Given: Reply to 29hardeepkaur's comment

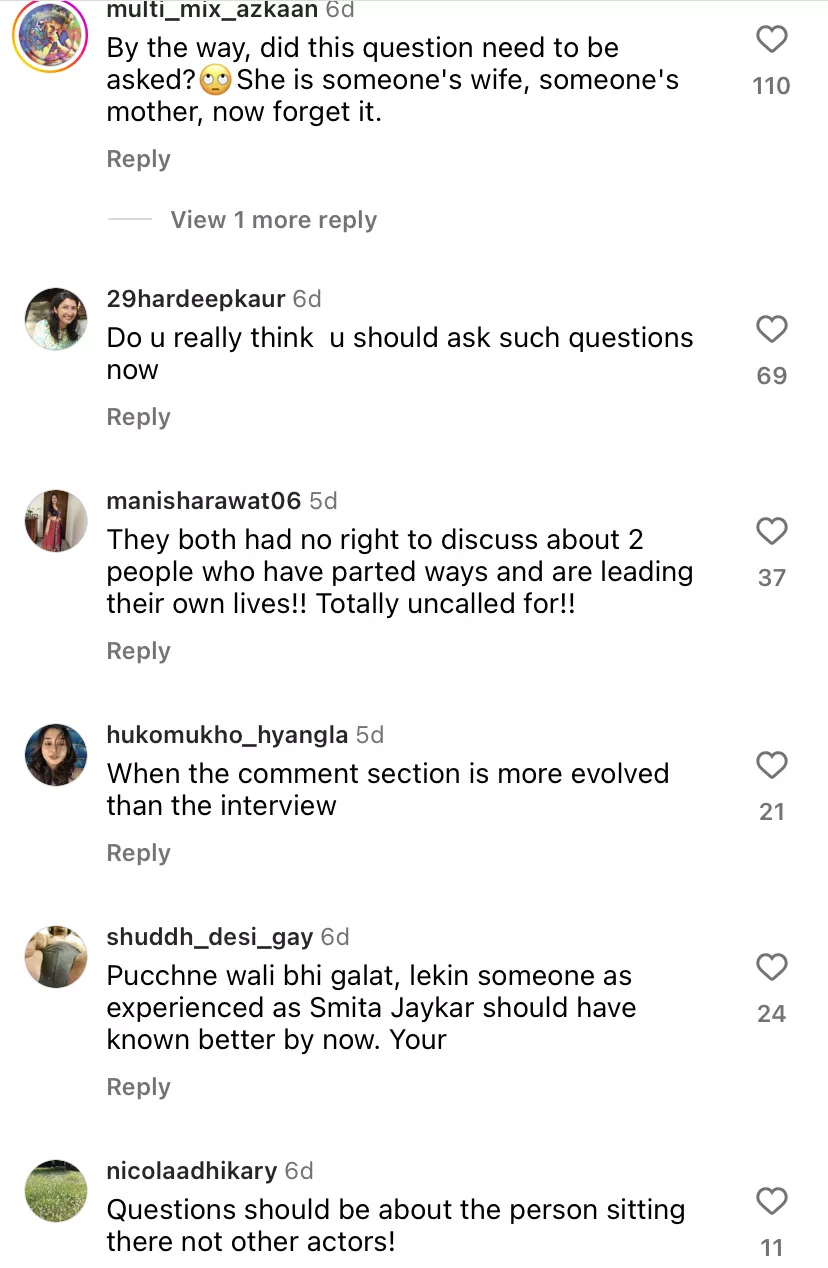Looking at the screenshot, I should pos(138,417).
